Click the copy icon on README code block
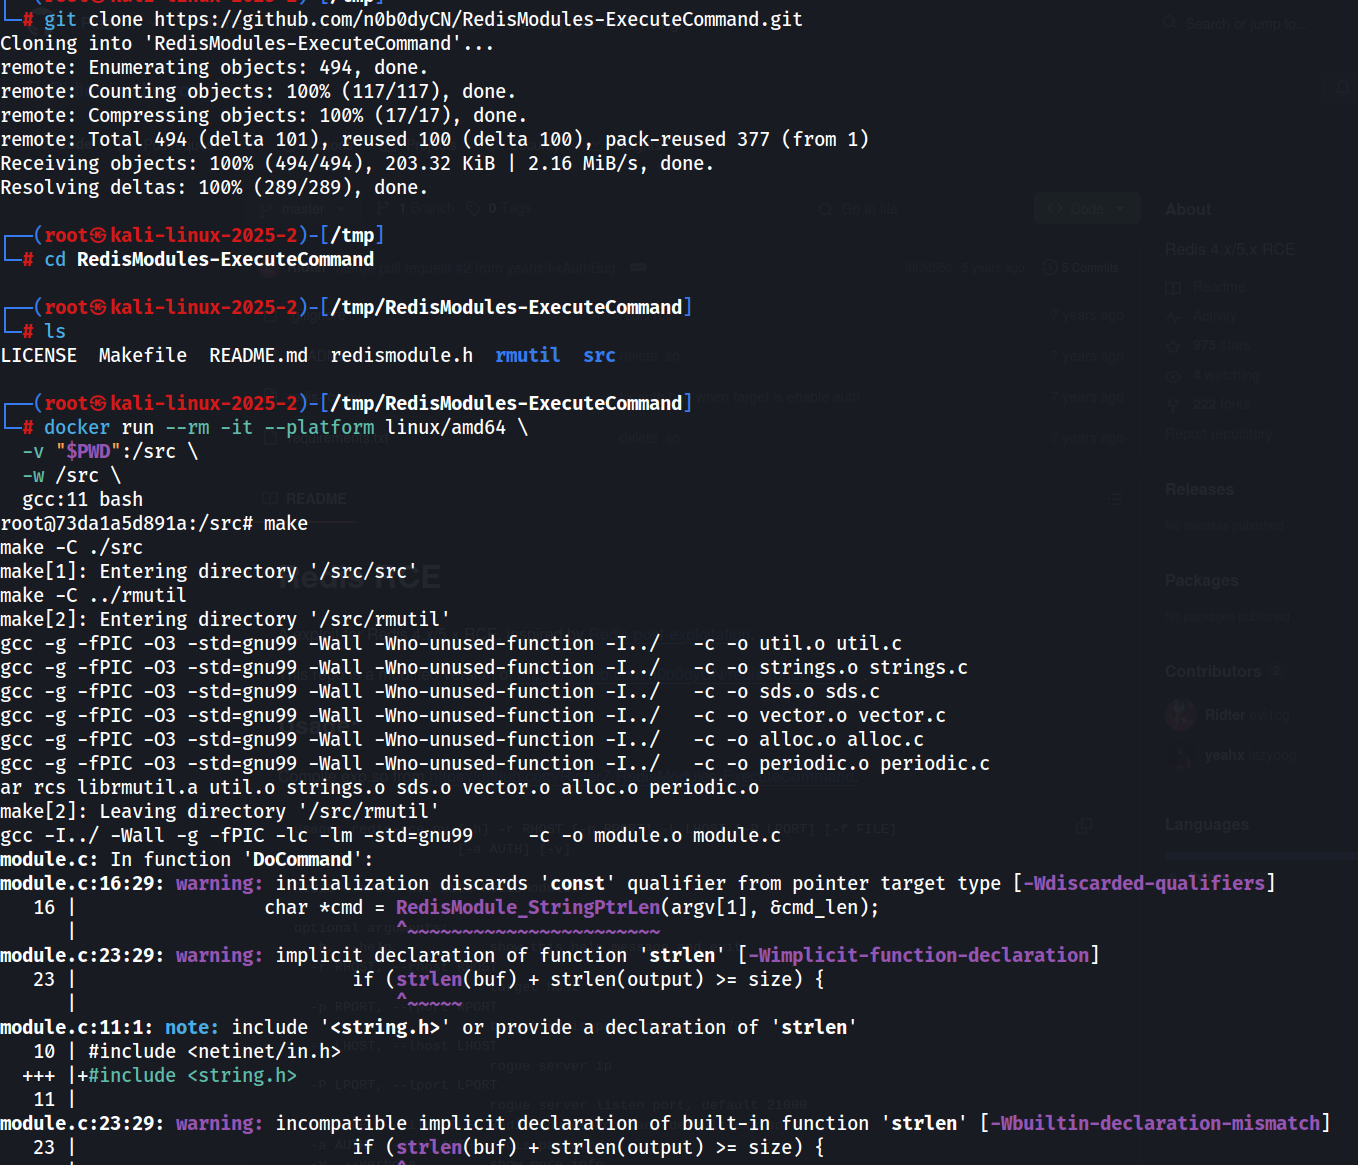This screenshot has width=1358, height=1165. point(1084,826)
